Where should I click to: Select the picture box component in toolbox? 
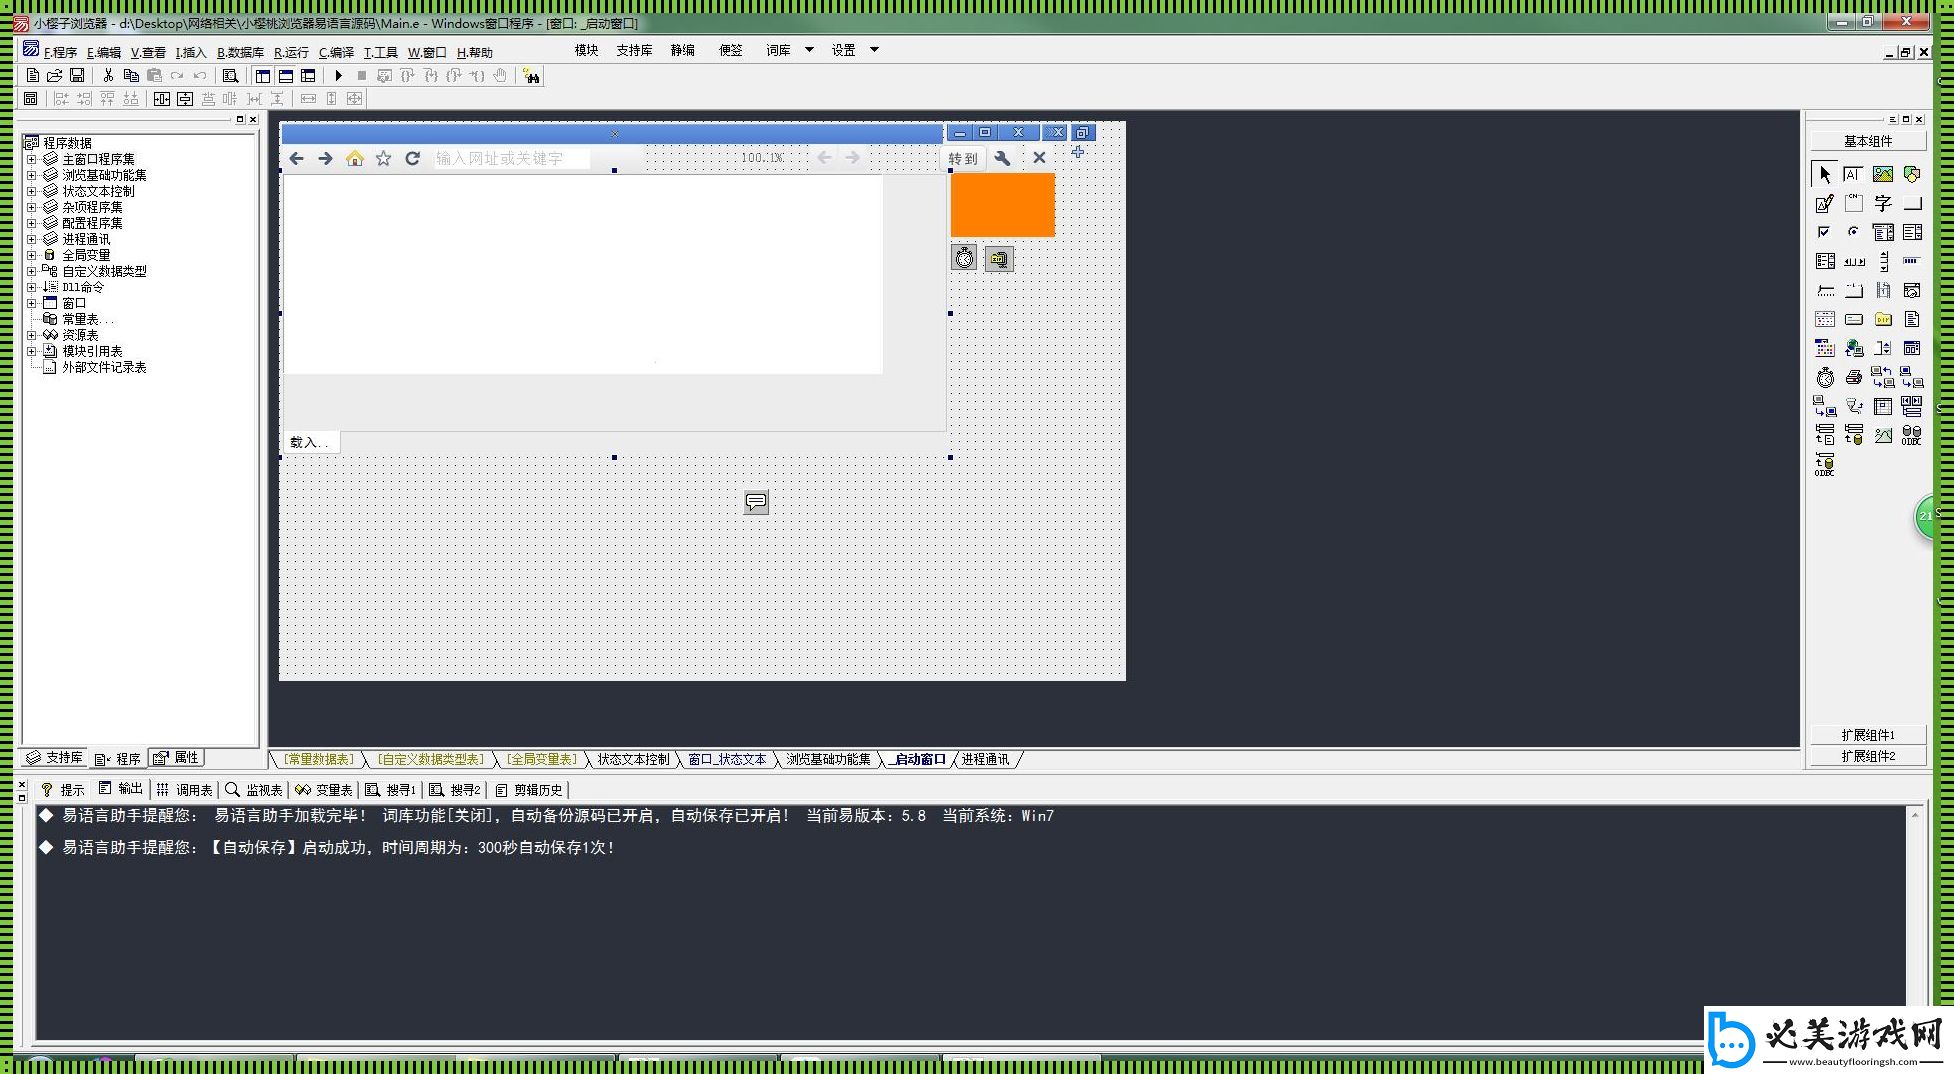(x=1883, y=175)
